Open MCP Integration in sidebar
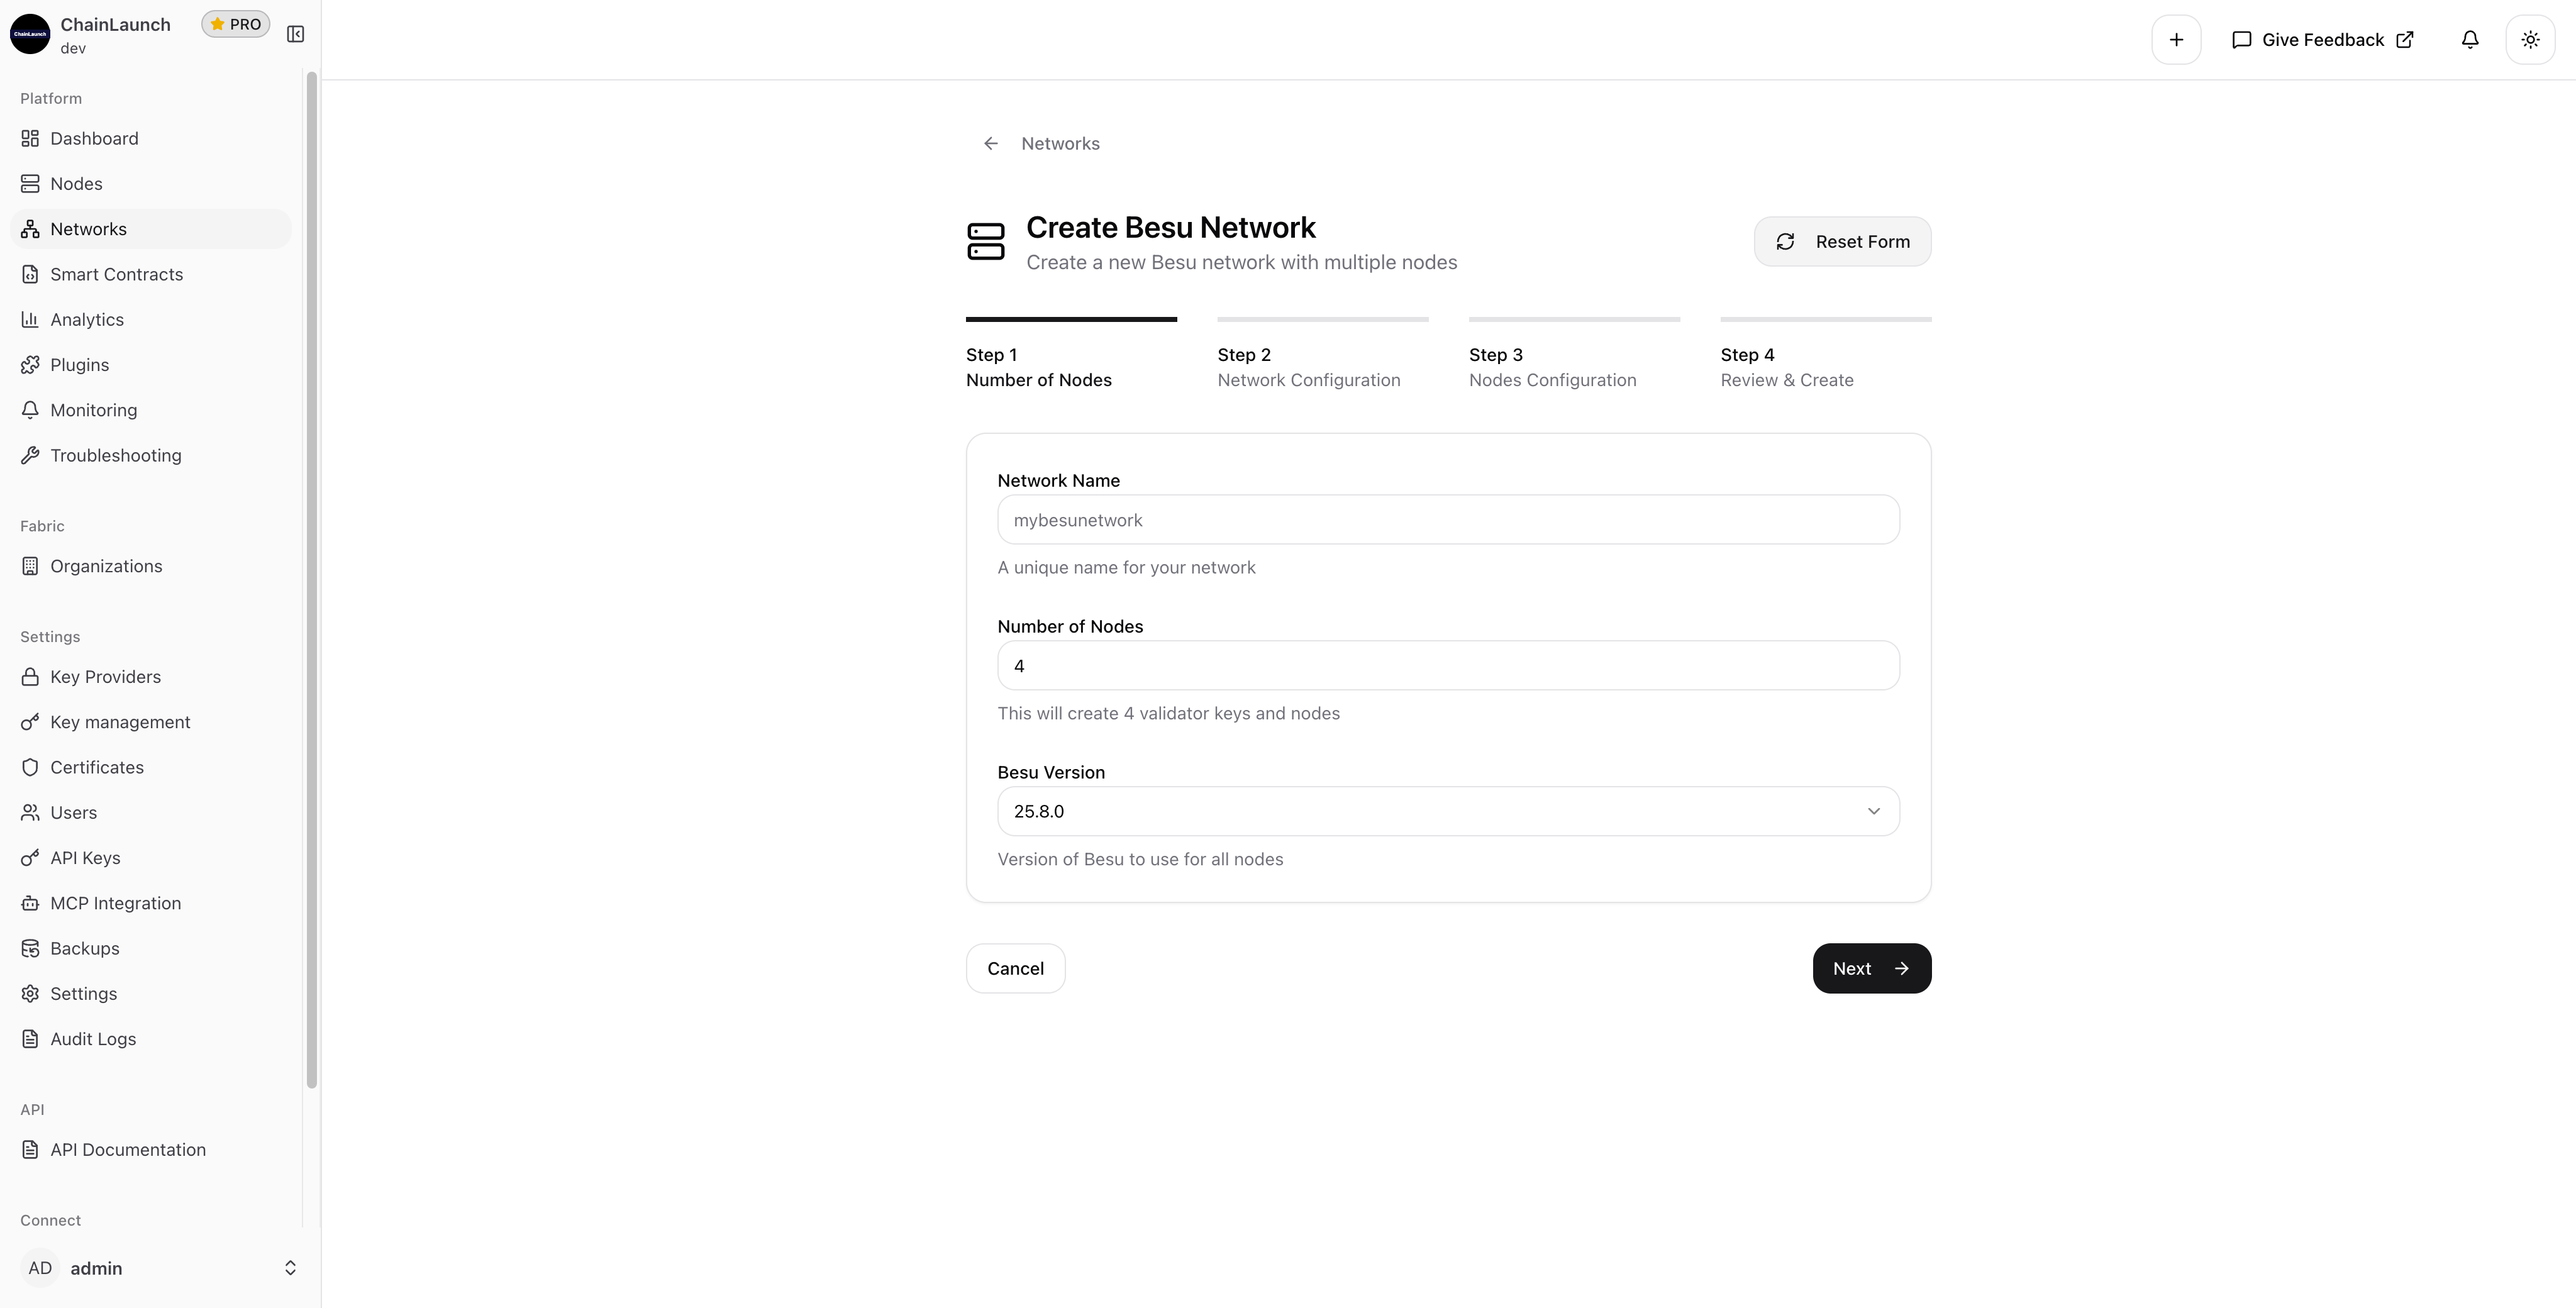The image size is (2576, 1308). point(115,903)
